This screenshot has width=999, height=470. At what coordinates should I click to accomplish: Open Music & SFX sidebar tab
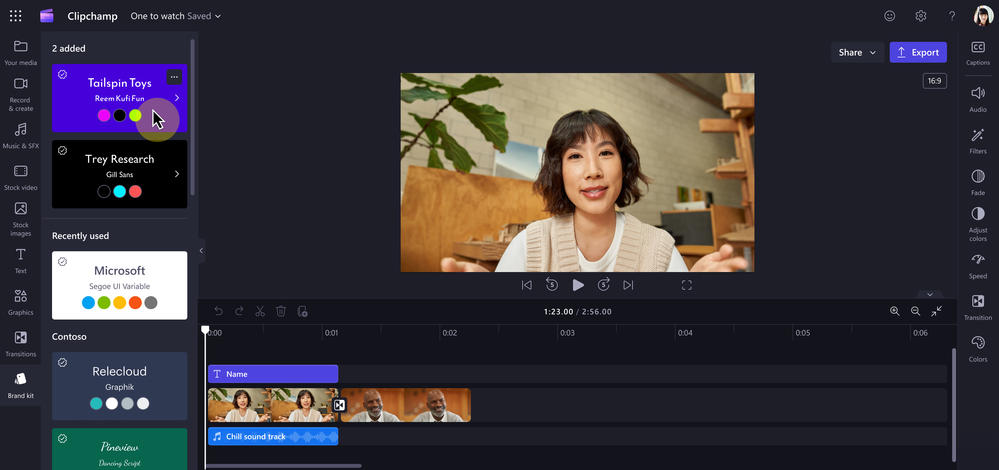[x=20, y=130]
